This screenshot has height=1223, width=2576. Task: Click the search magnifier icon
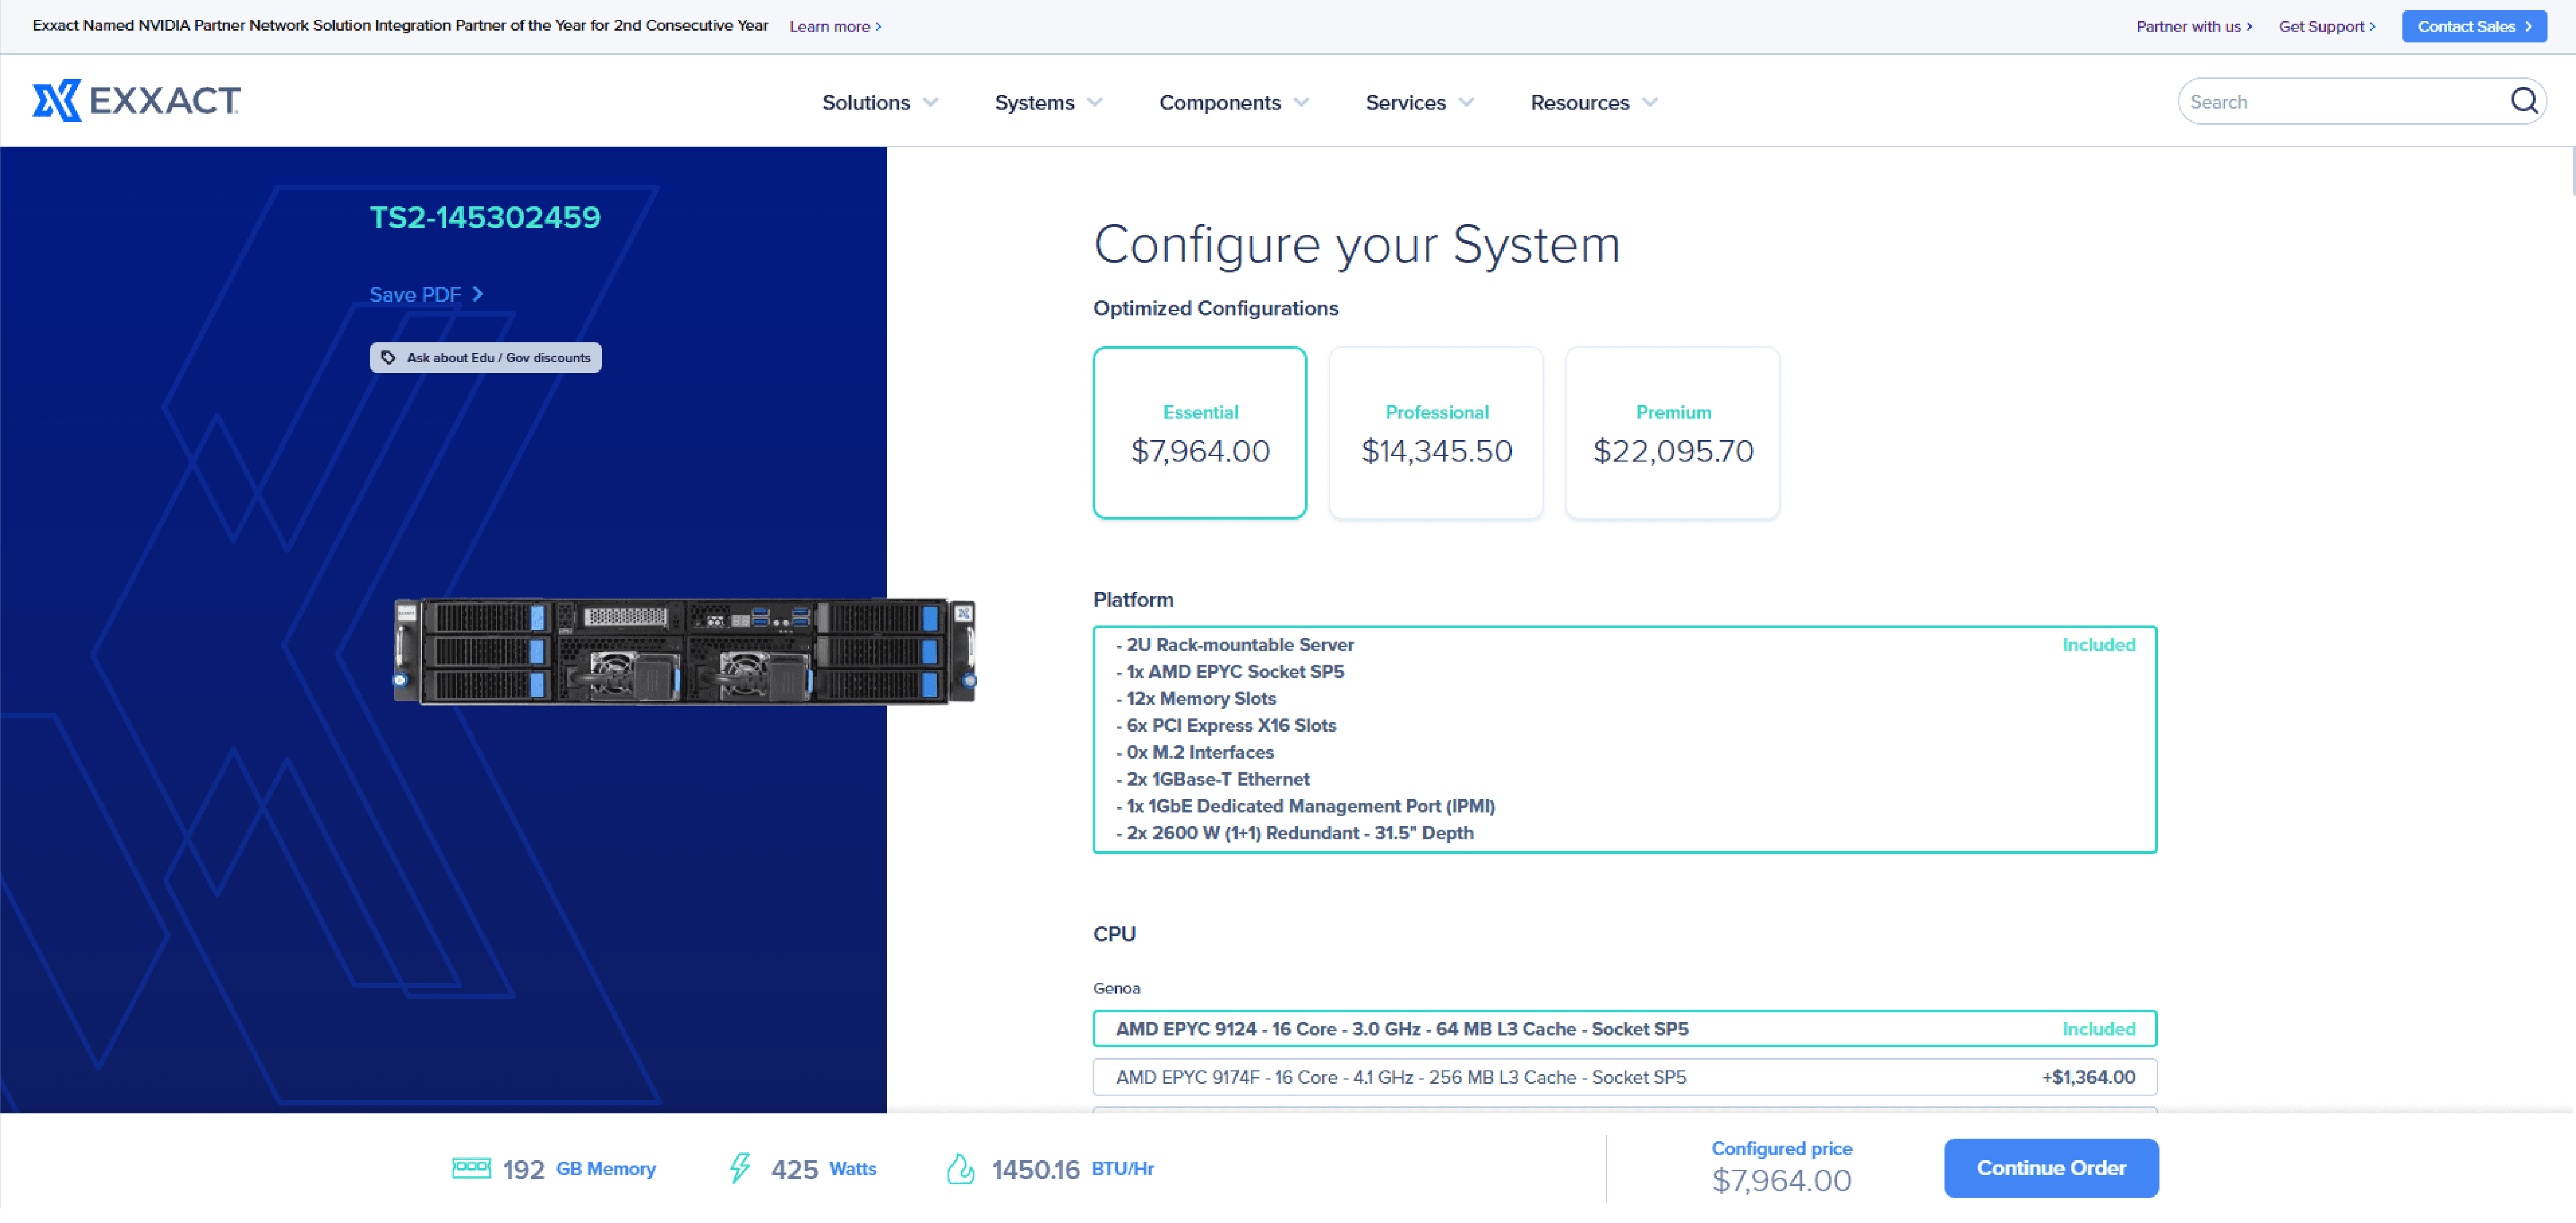click(x=2523, y=101)
